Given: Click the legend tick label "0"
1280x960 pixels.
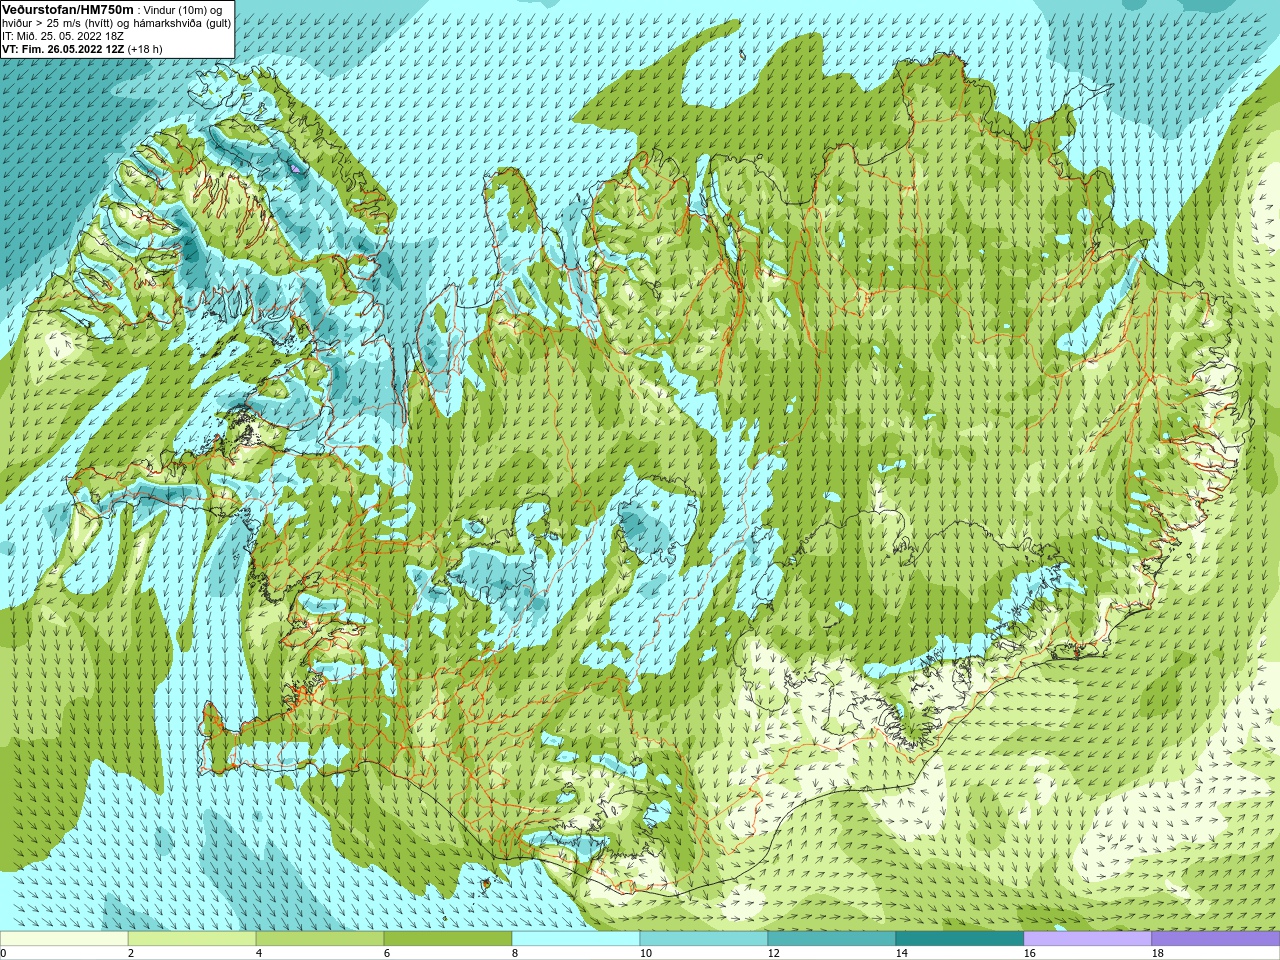Looking at the screenshot, I should 3,953.
